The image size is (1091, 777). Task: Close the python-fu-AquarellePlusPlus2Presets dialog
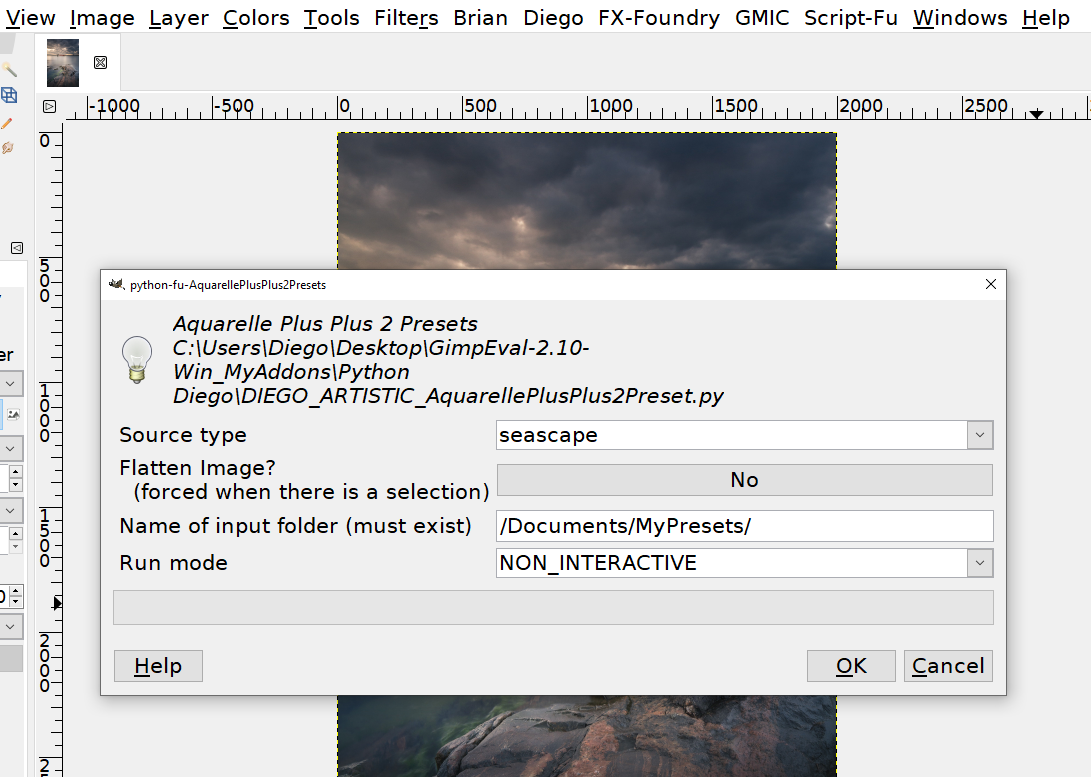pos(991,284)
